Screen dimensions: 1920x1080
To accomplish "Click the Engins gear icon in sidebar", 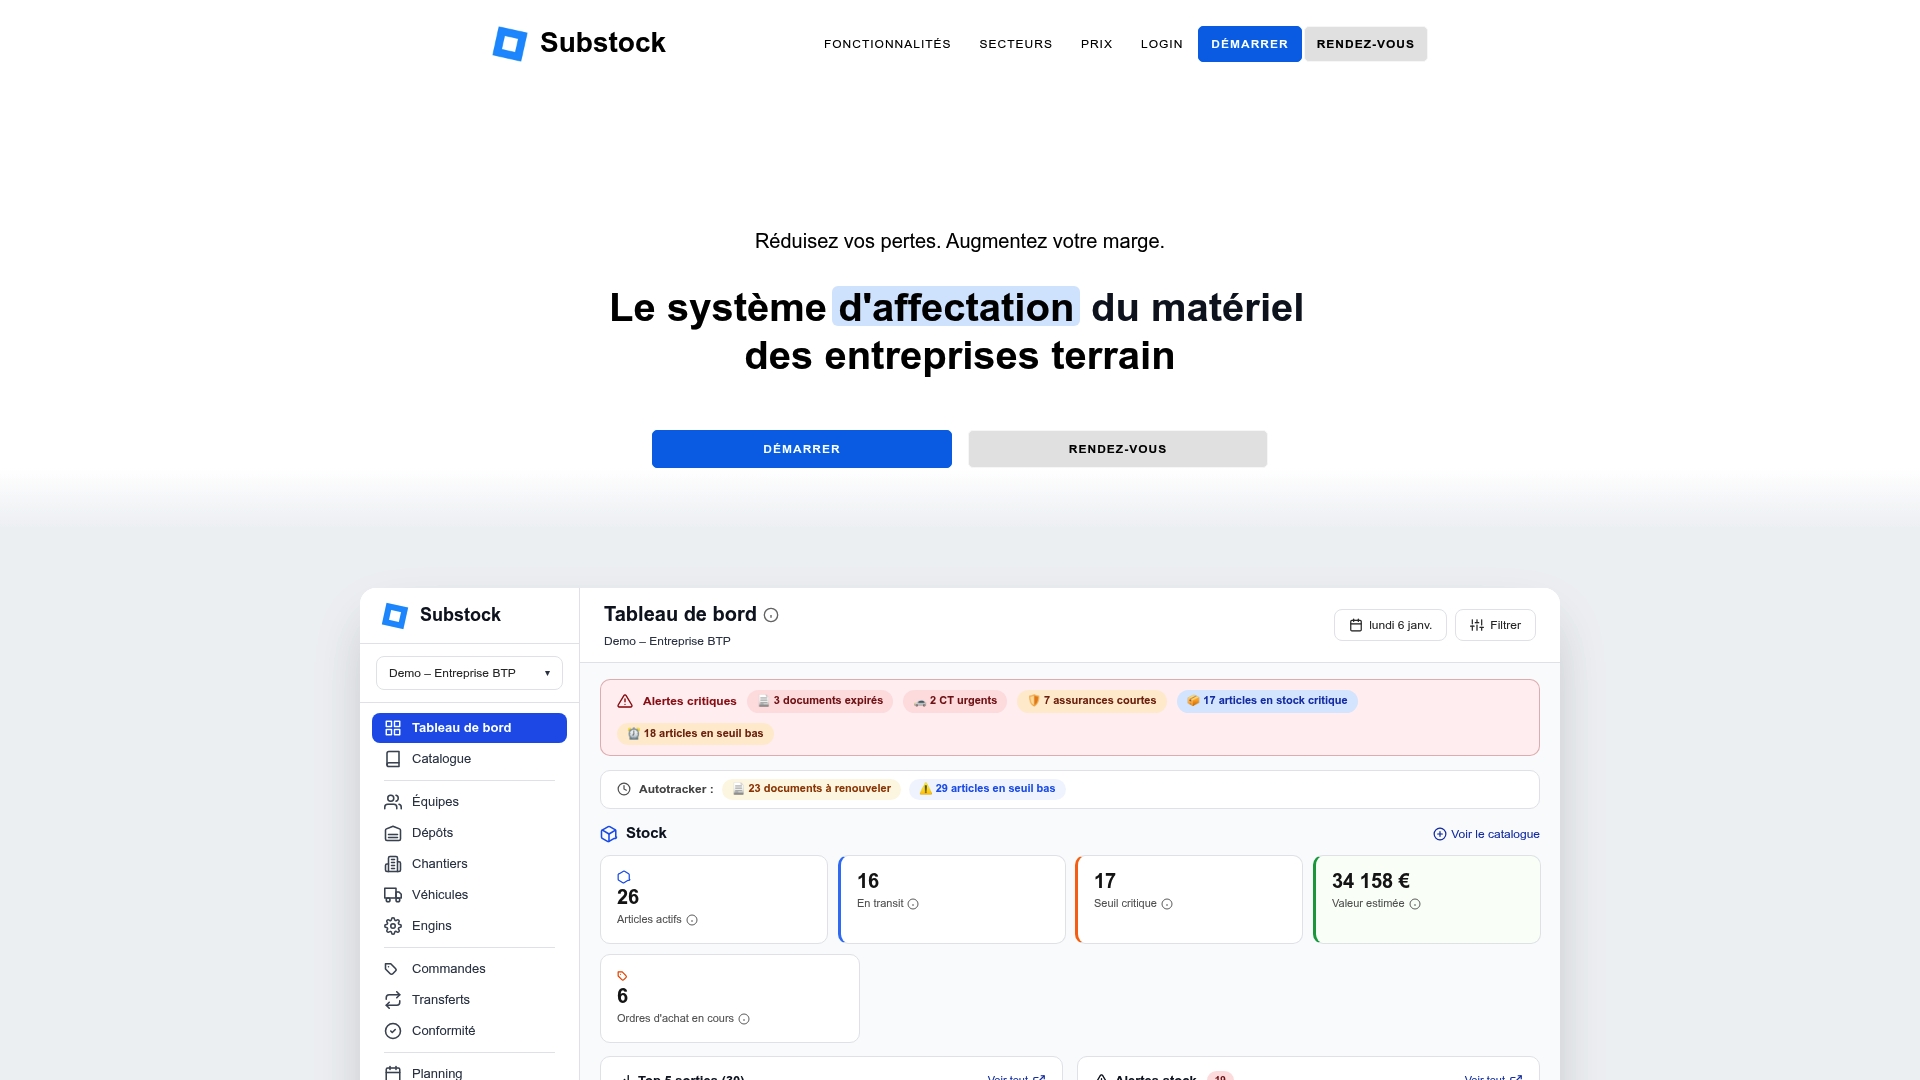I will click(393, 926).
